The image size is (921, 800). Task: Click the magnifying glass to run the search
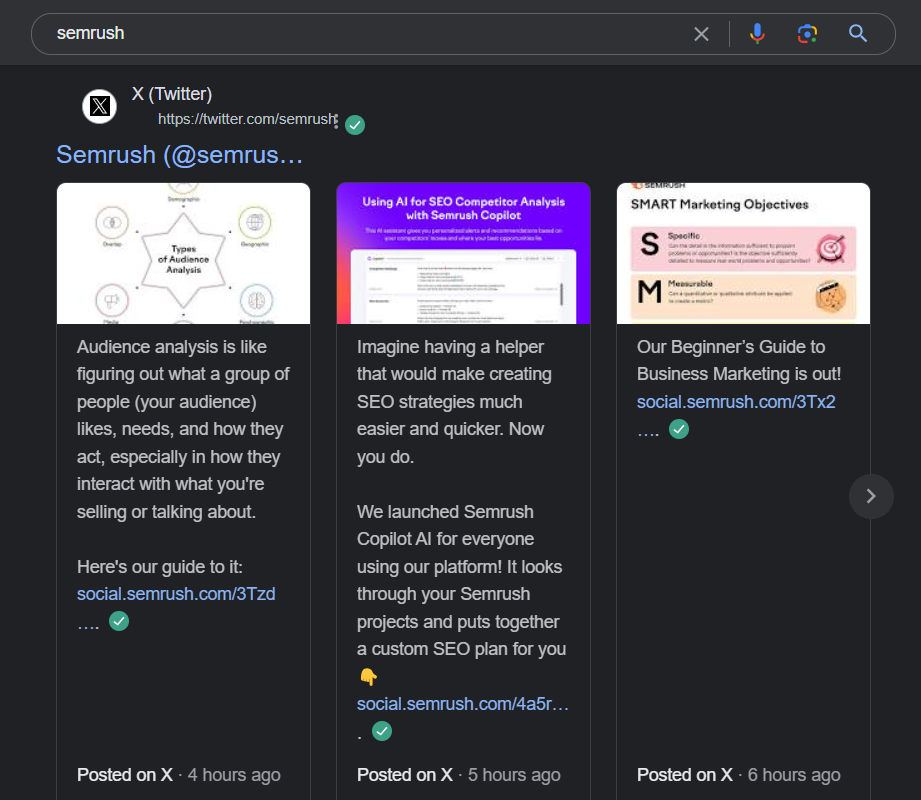coord(858,33)
